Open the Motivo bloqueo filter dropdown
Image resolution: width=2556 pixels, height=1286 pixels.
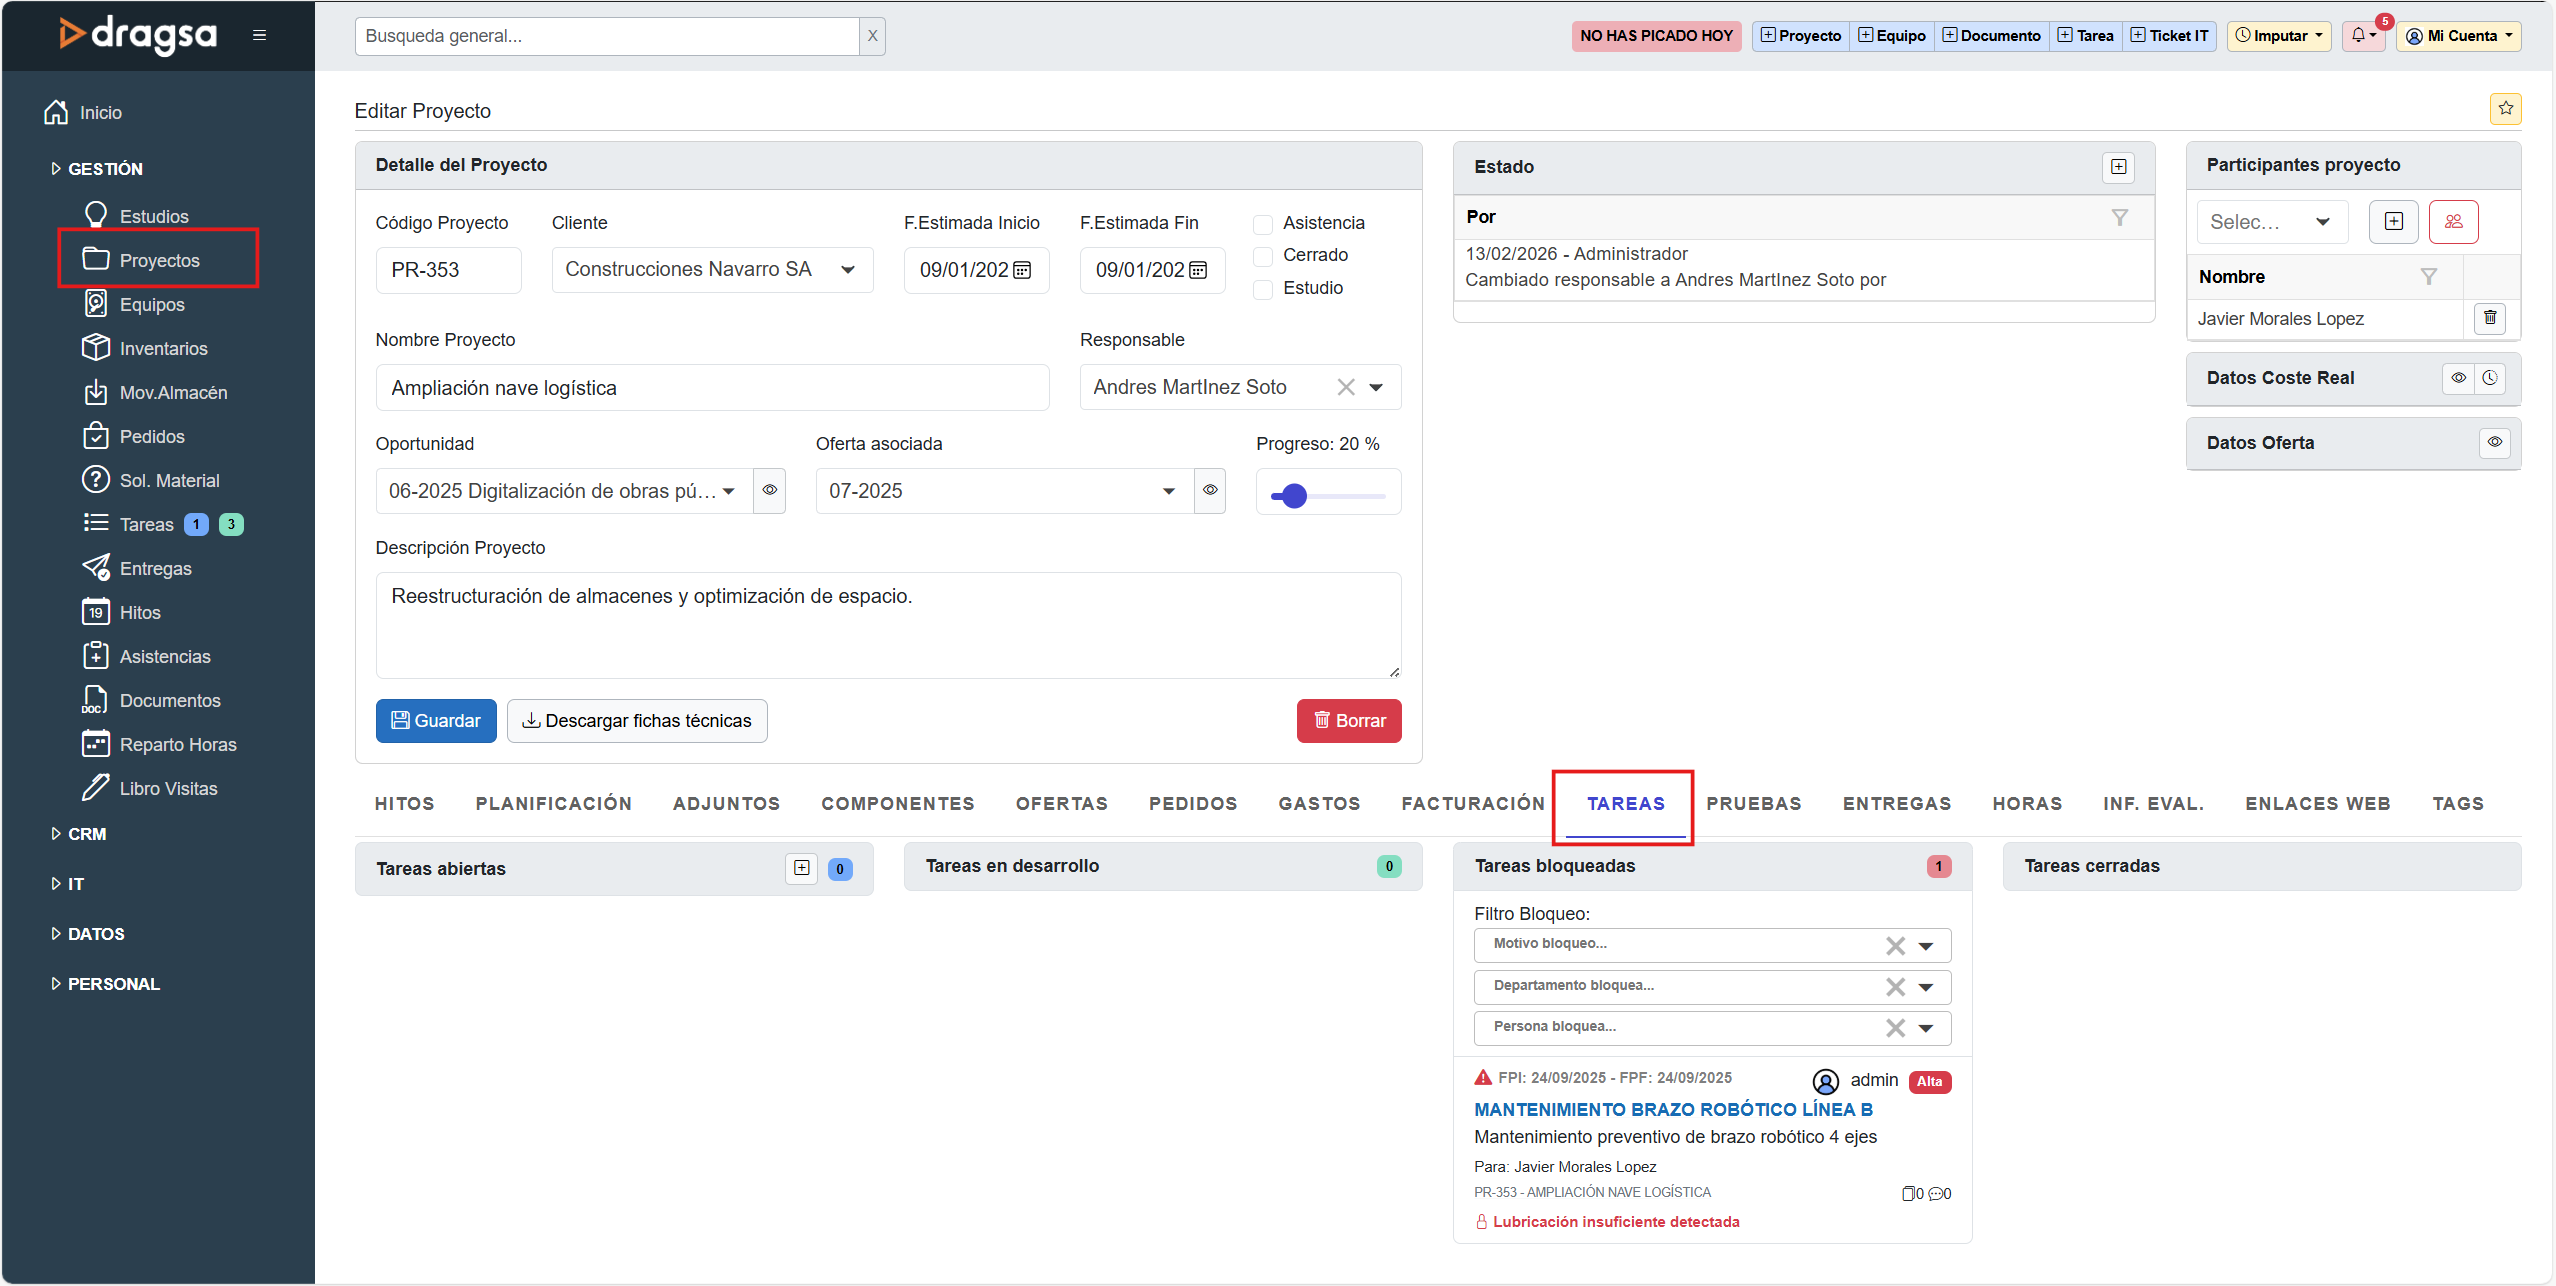point(1926,946)
